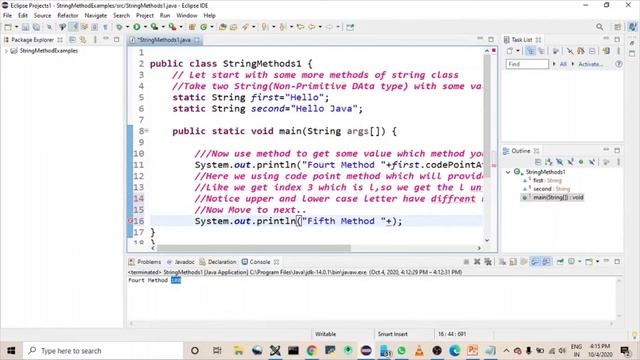Screen dimensions: 640x360
Task: Click the Terminate stop icon in Console
Action: click(466, 262)
